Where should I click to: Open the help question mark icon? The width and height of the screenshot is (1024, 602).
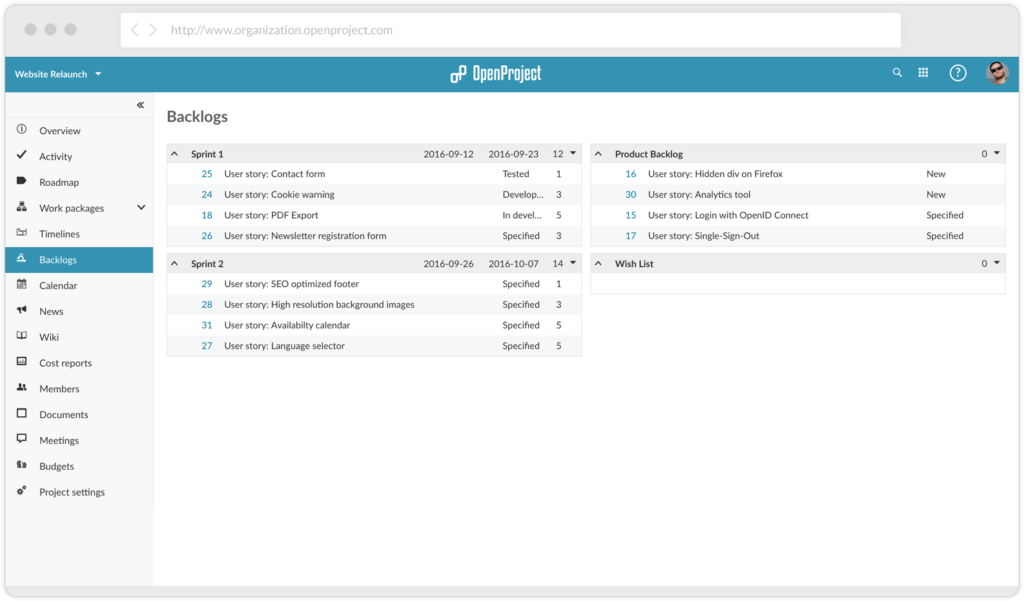point(957,73)
